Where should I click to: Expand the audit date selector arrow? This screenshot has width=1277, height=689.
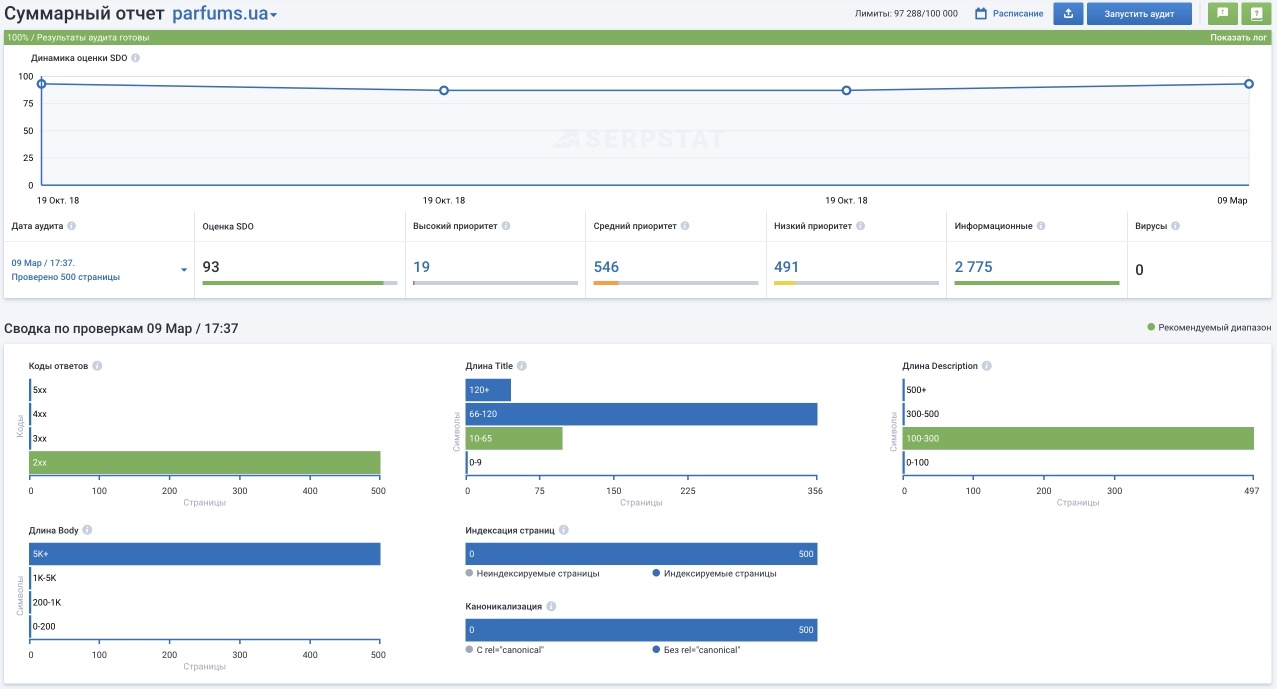point(184,270)
